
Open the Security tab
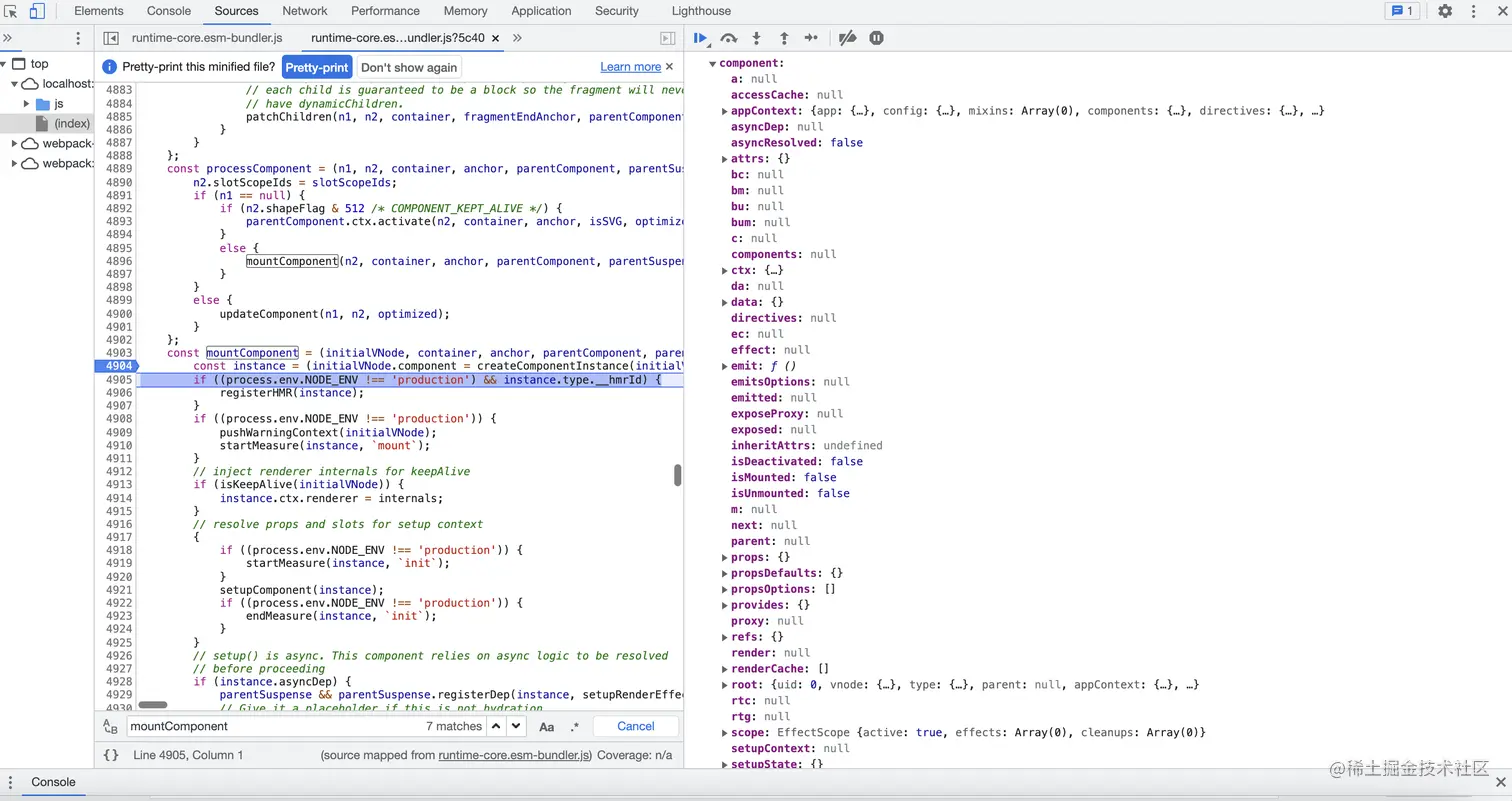[617, 11]
